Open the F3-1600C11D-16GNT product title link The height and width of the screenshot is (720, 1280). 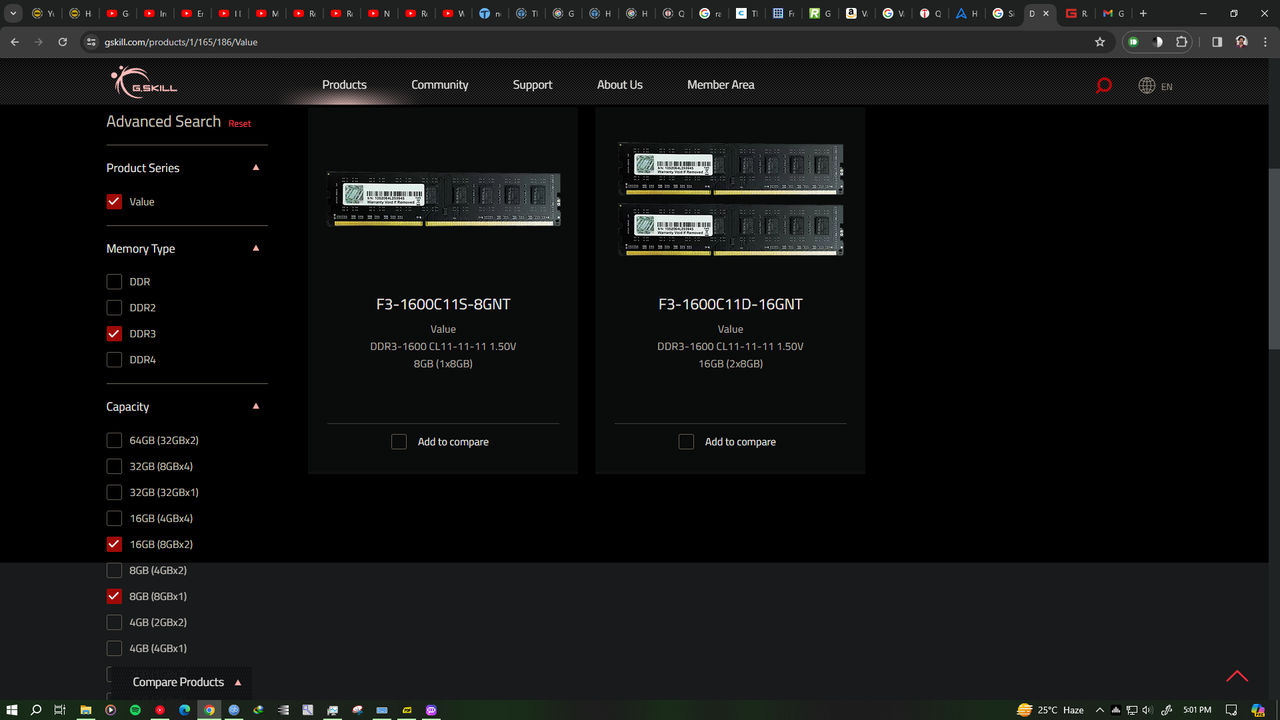[x=730, y=304]
